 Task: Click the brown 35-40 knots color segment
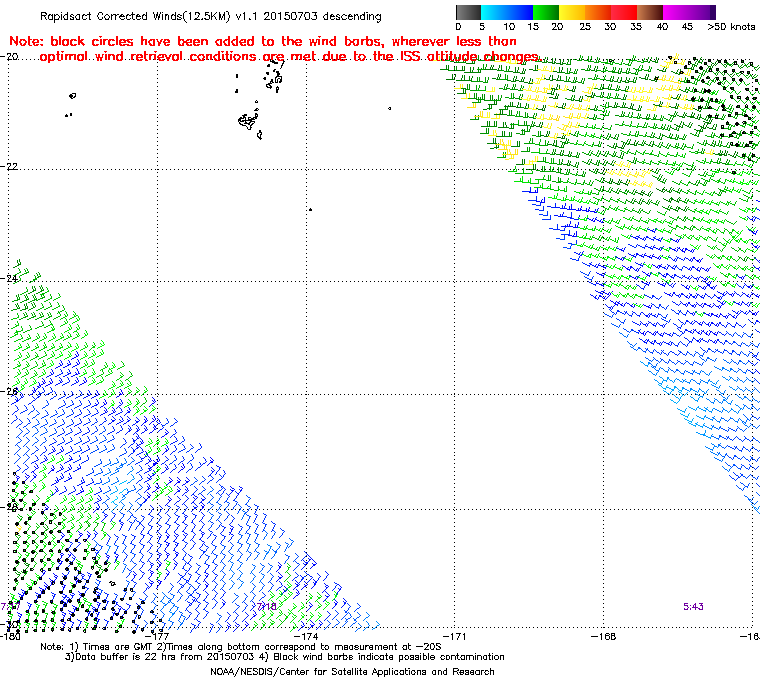coord(650,12)
